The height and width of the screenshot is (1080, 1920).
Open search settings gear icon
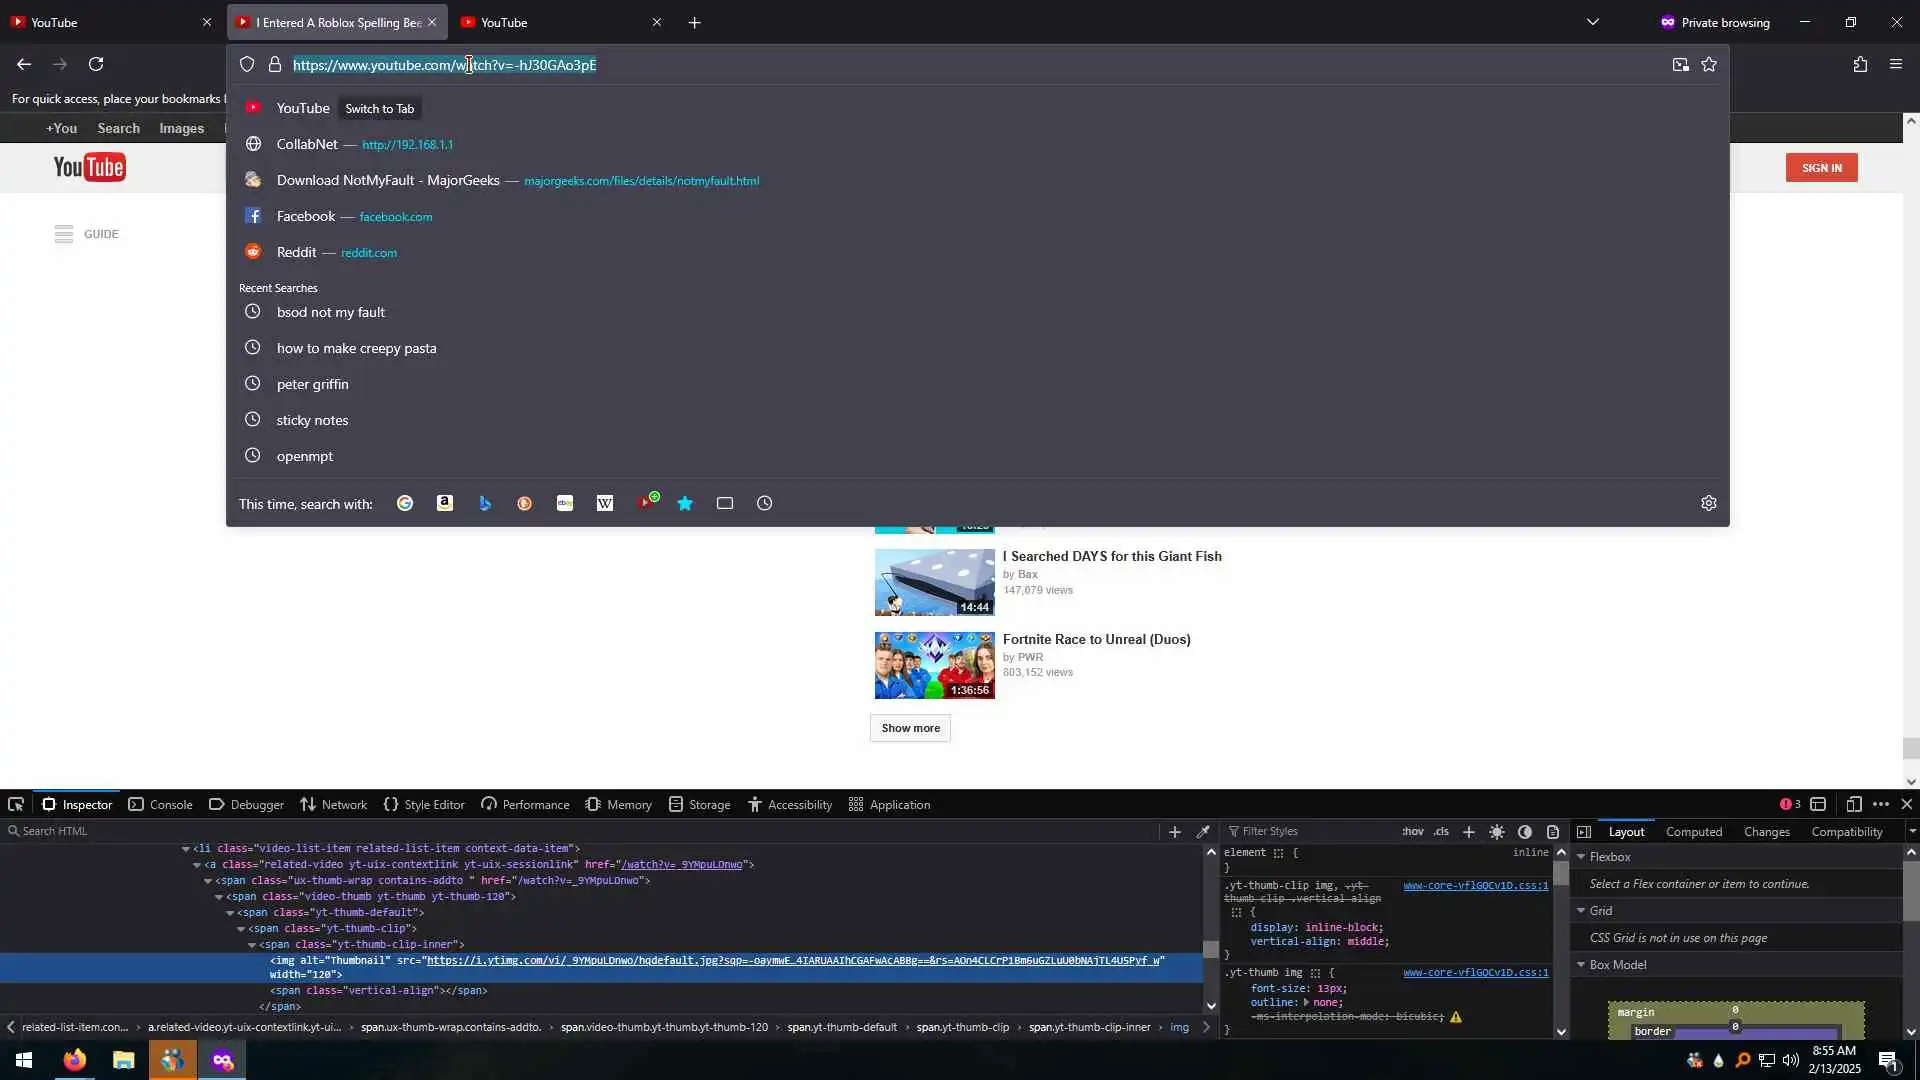coord(1709,504)
